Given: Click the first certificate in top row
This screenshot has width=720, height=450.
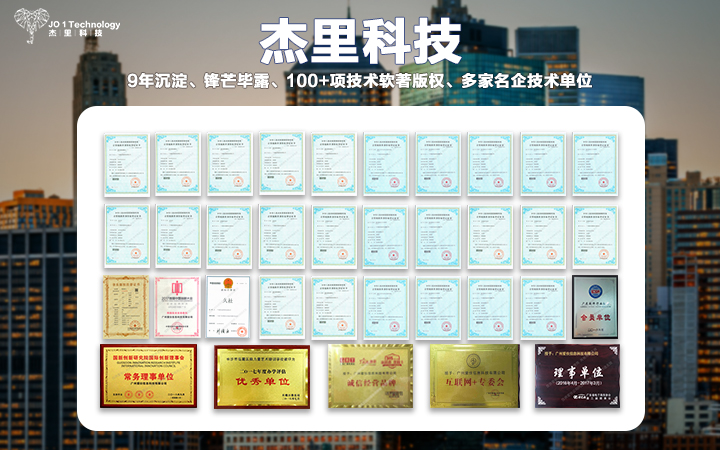Looking at the screenshot, I should pyautogui.click(x=125, y=162).
